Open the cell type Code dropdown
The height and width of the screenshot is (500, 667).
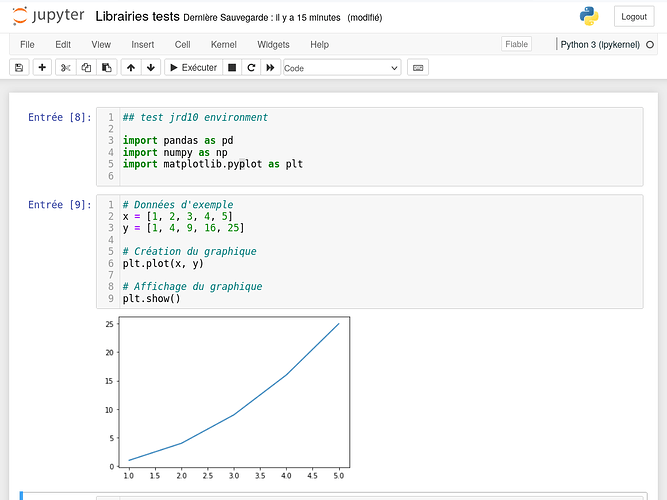[x=342, y=68]
